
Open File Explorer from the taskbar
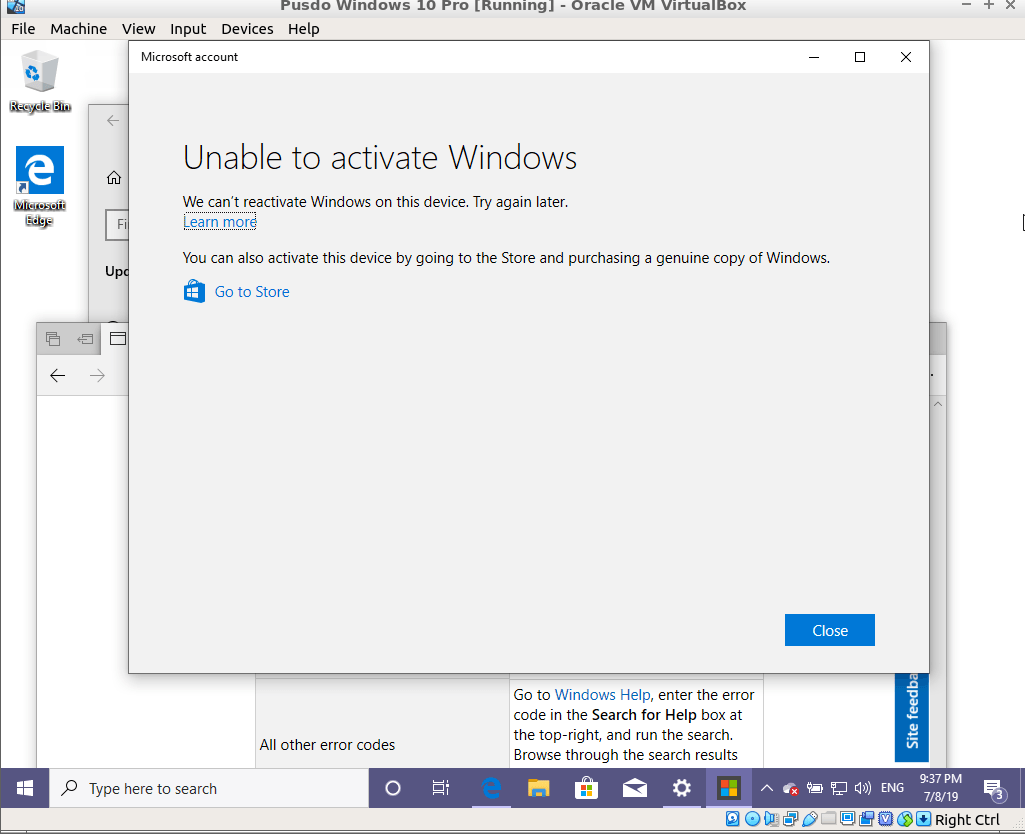(538, 788)
